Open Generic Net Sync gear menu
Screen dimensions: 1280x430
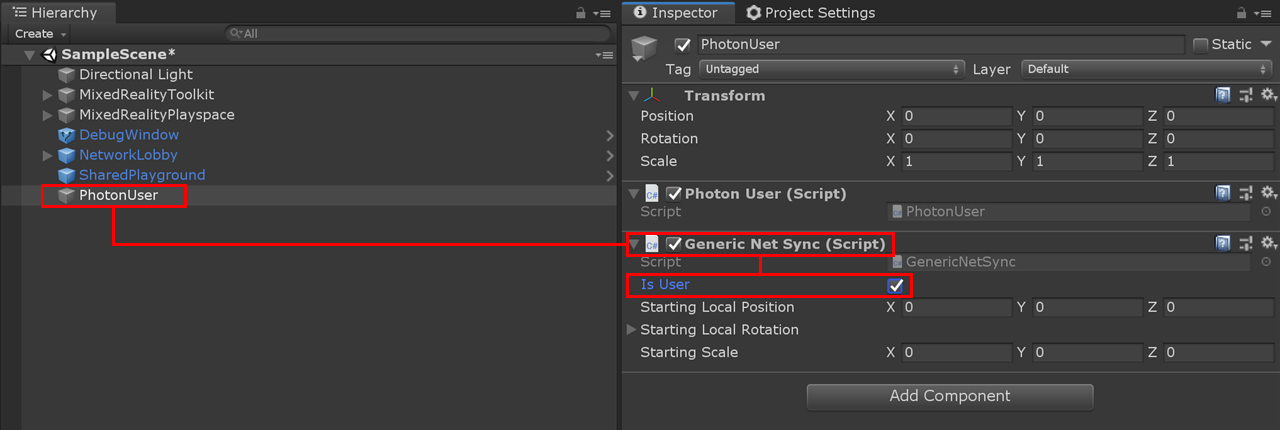pos(1268,243)
